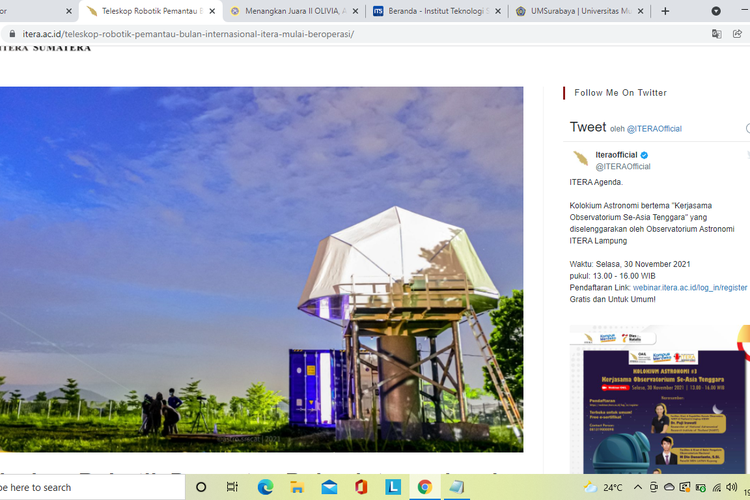Screen dimensions: 750x500
Task: Click the observatory telescope photo
Action: tap(261, 269)
